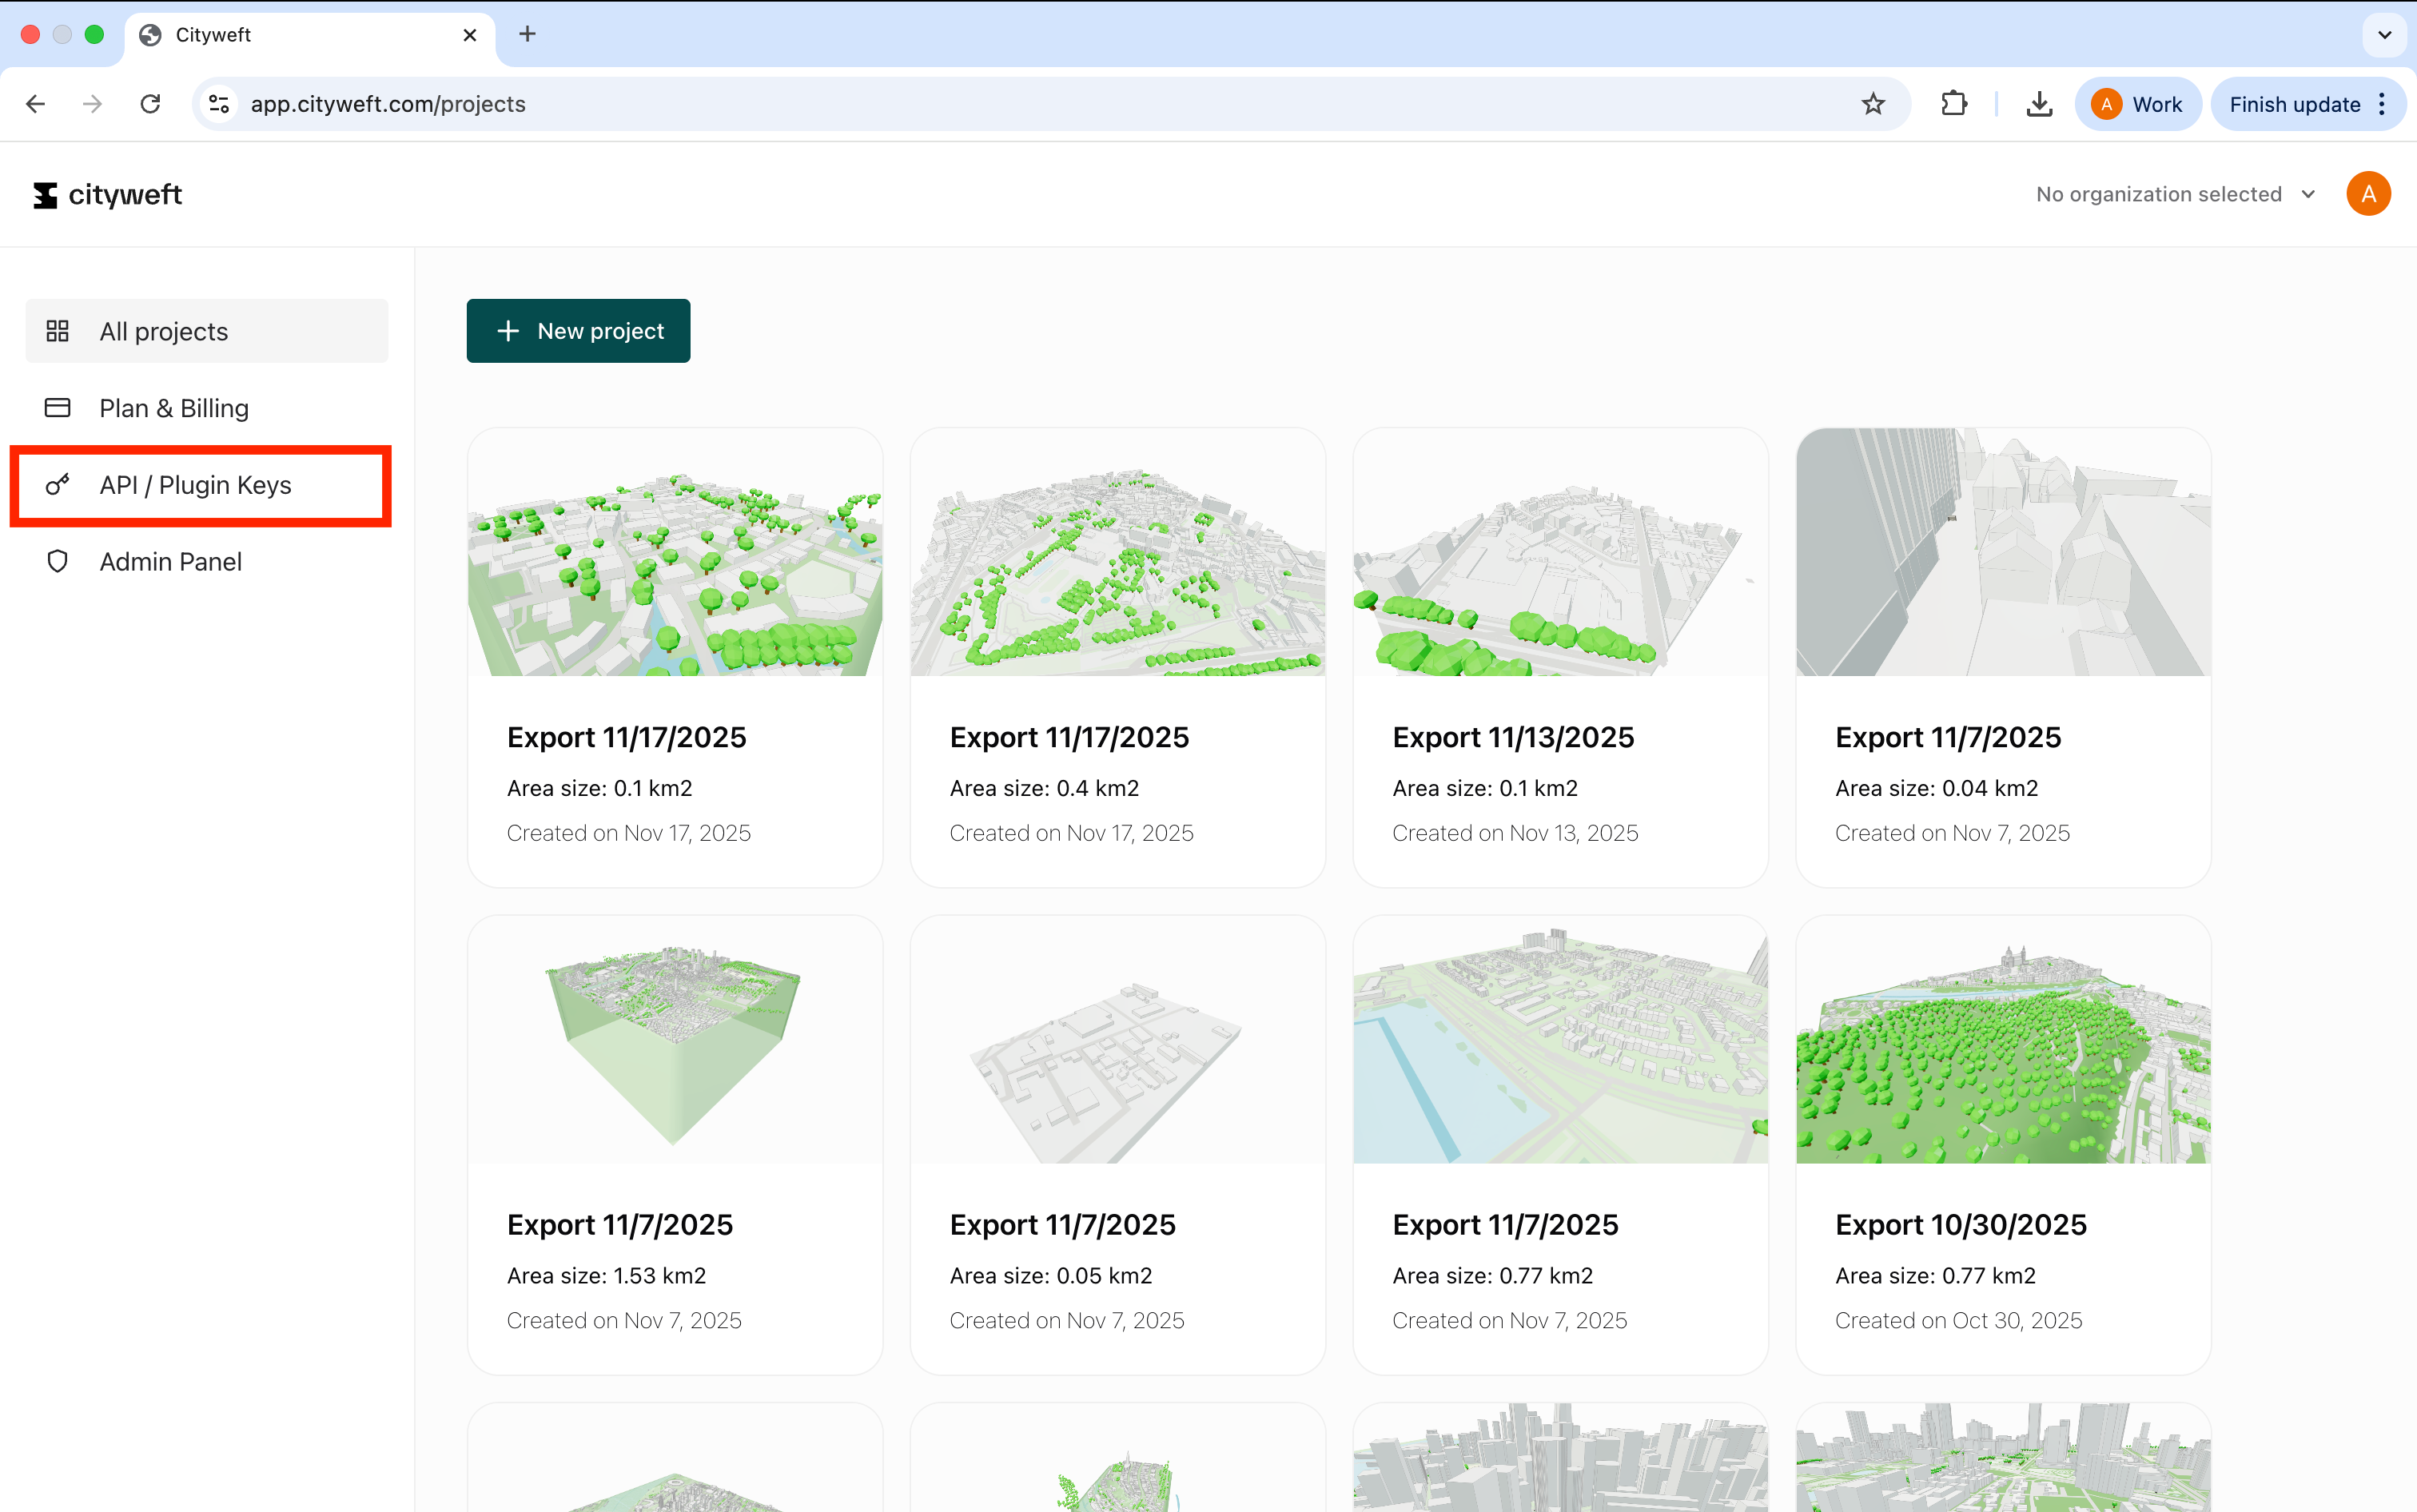Expand the No organization selected dropdown

click(2175, 194)
